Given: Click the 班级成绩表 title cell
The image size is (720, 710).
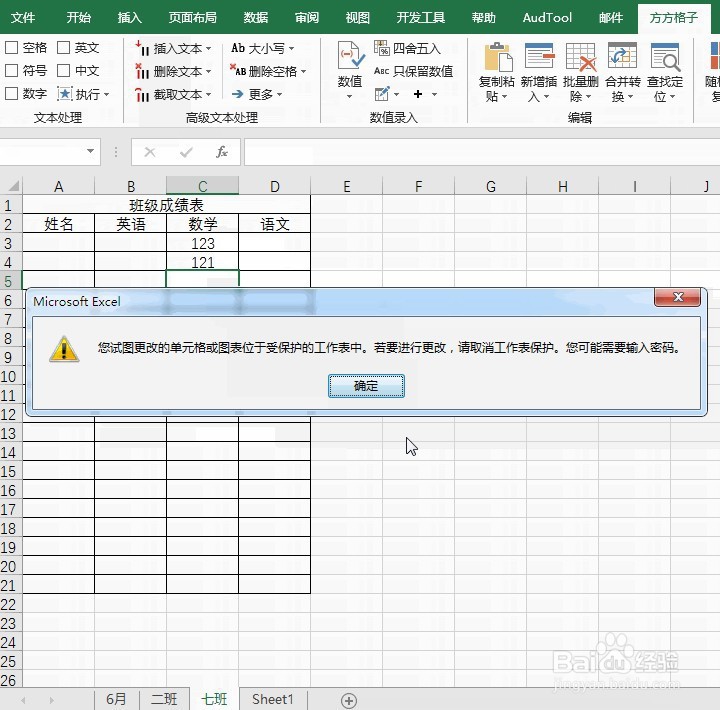Looking at the screenshot, I should coord(166,205).
